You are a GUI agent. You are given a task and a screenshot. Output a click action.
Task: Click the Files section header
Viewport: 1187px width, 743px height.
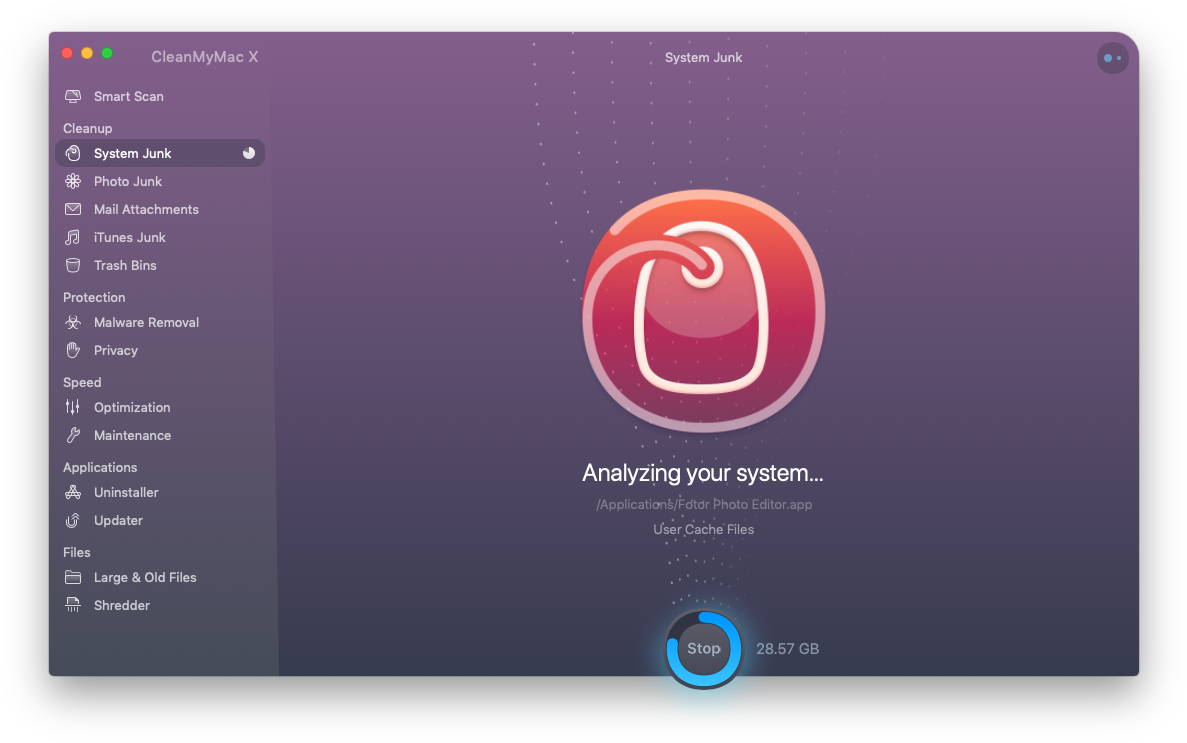76,552
